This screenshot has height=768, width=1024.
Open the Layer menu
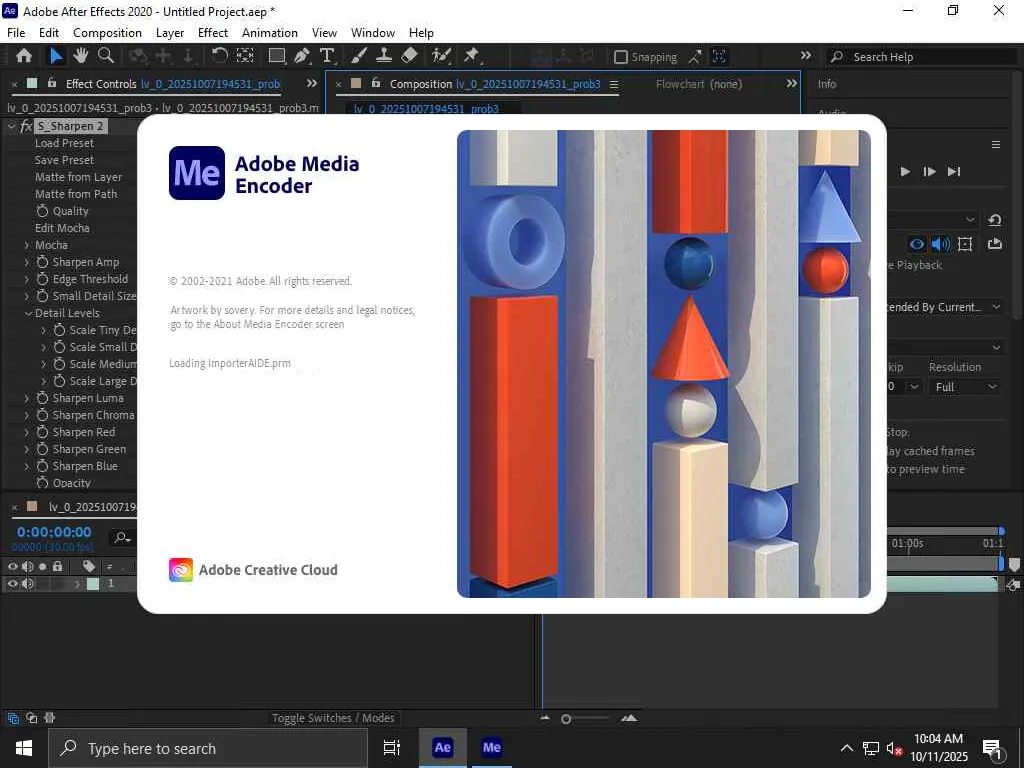[x=170, y=33]
